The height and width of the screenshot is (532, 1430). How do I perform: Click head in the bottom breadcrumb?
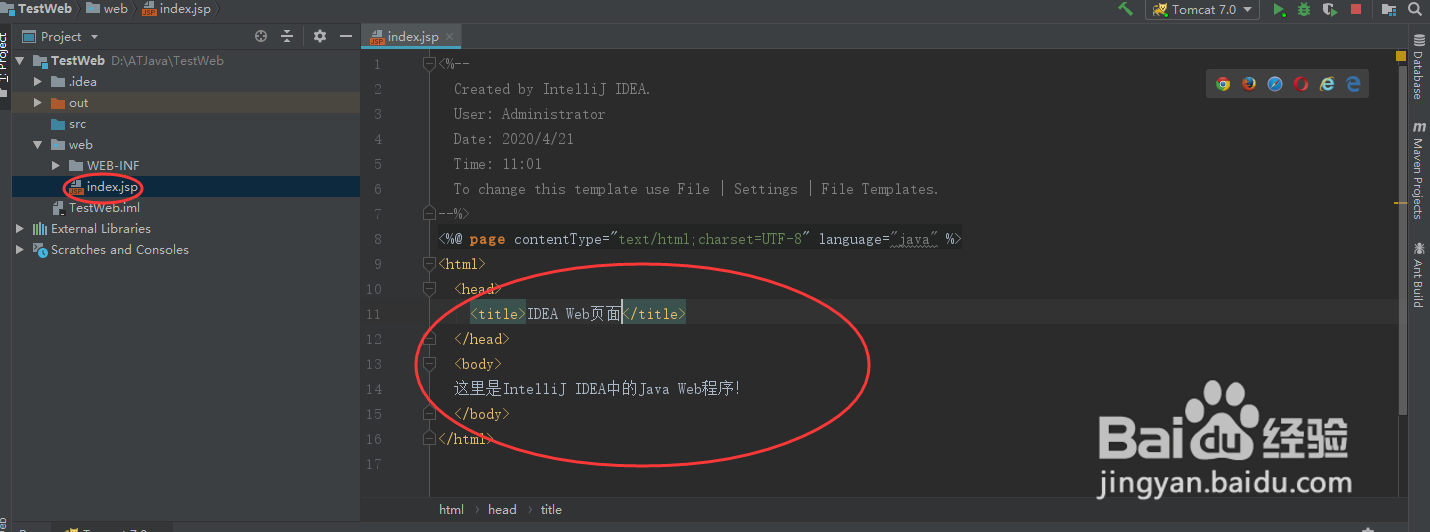pyautogui.click(x=502, y=509)
